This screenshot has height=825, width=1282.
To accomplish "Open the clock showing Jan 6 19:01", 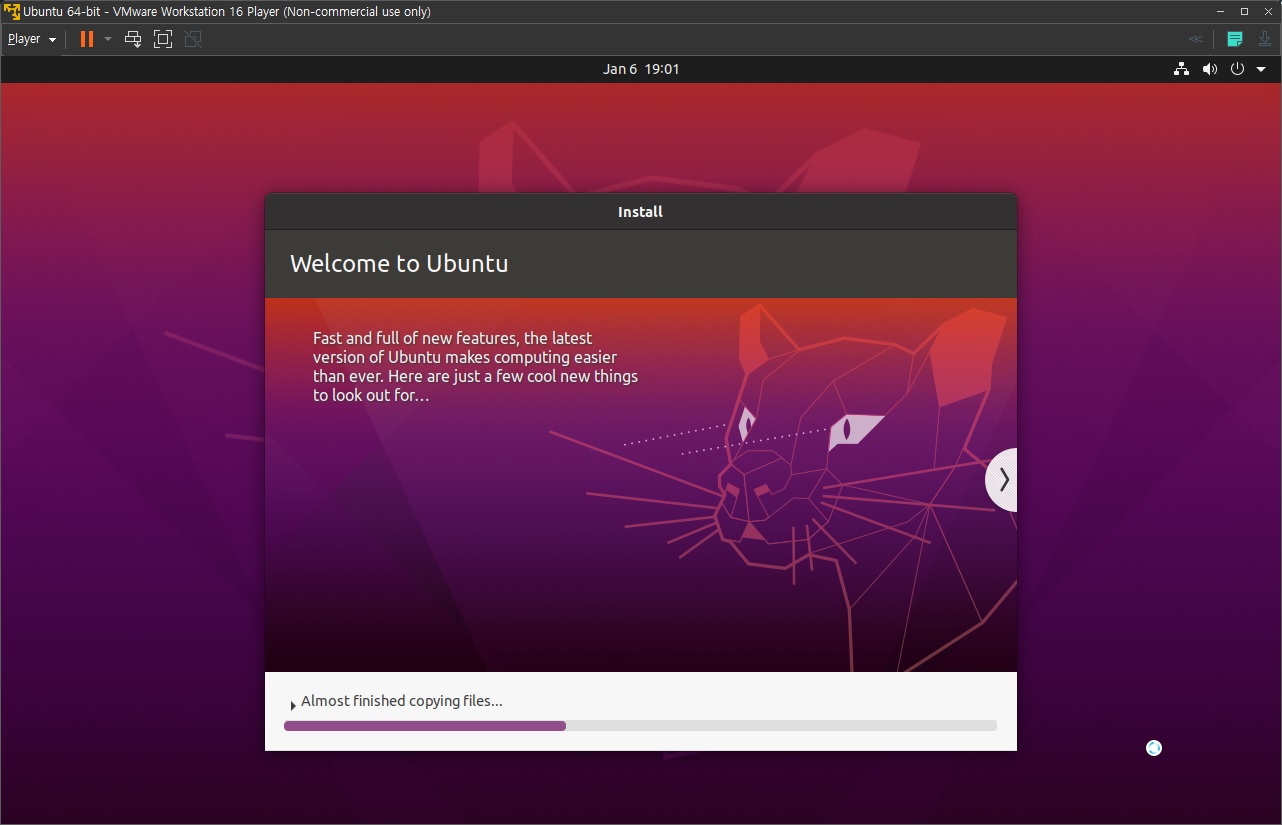I will pyautogui.click(x=641, y=69).
